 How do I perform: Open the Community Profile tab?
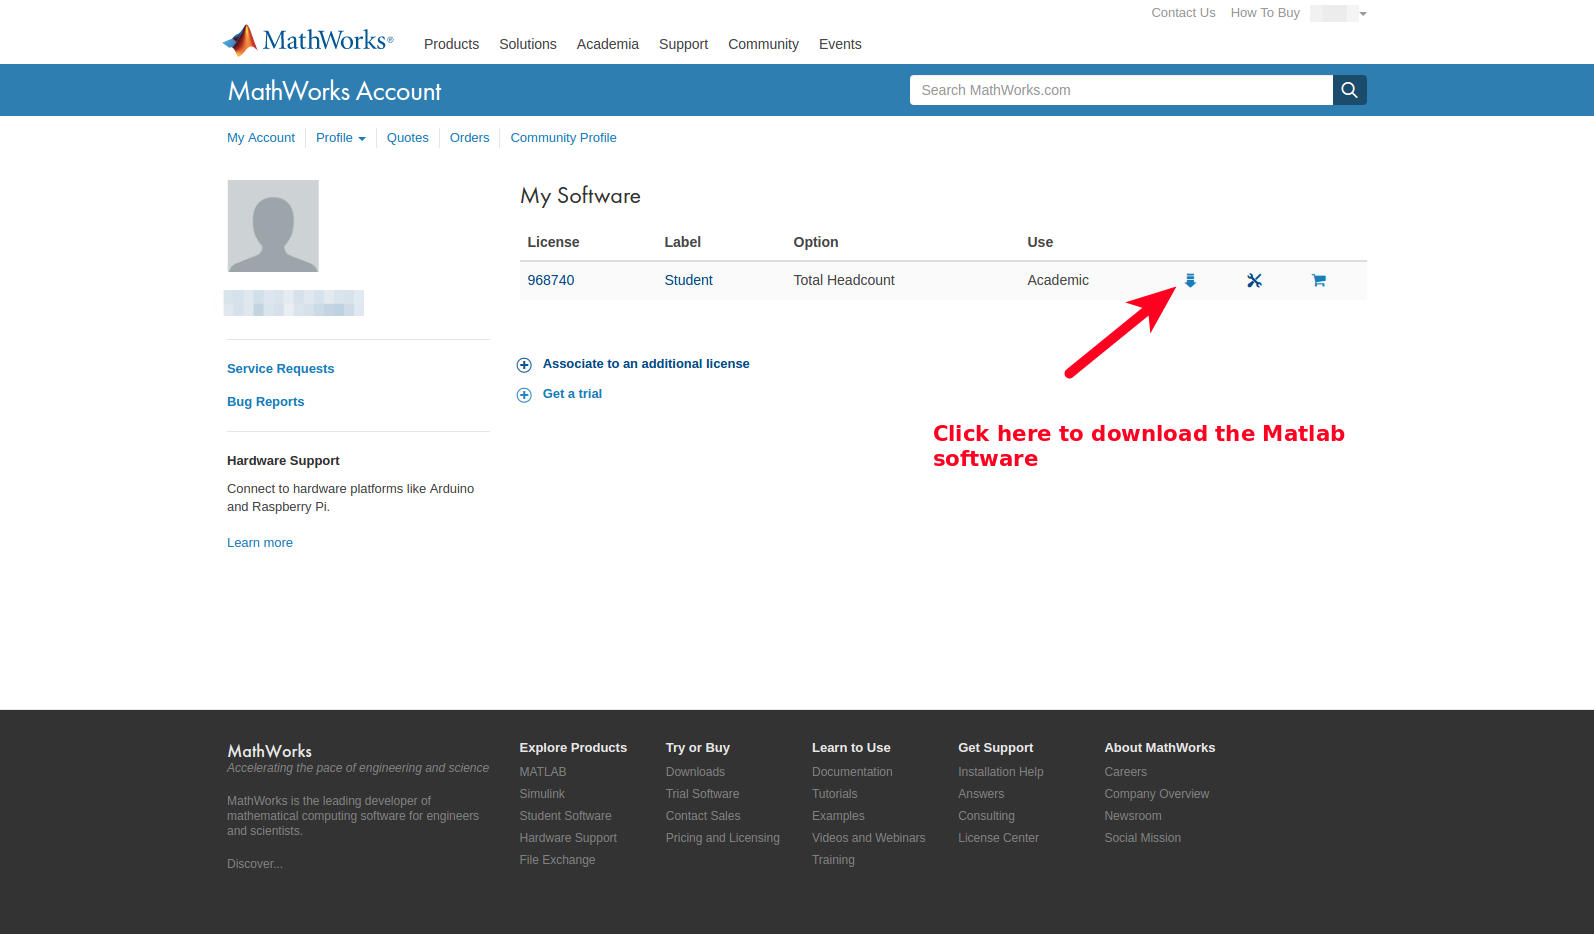coord(563,138)
